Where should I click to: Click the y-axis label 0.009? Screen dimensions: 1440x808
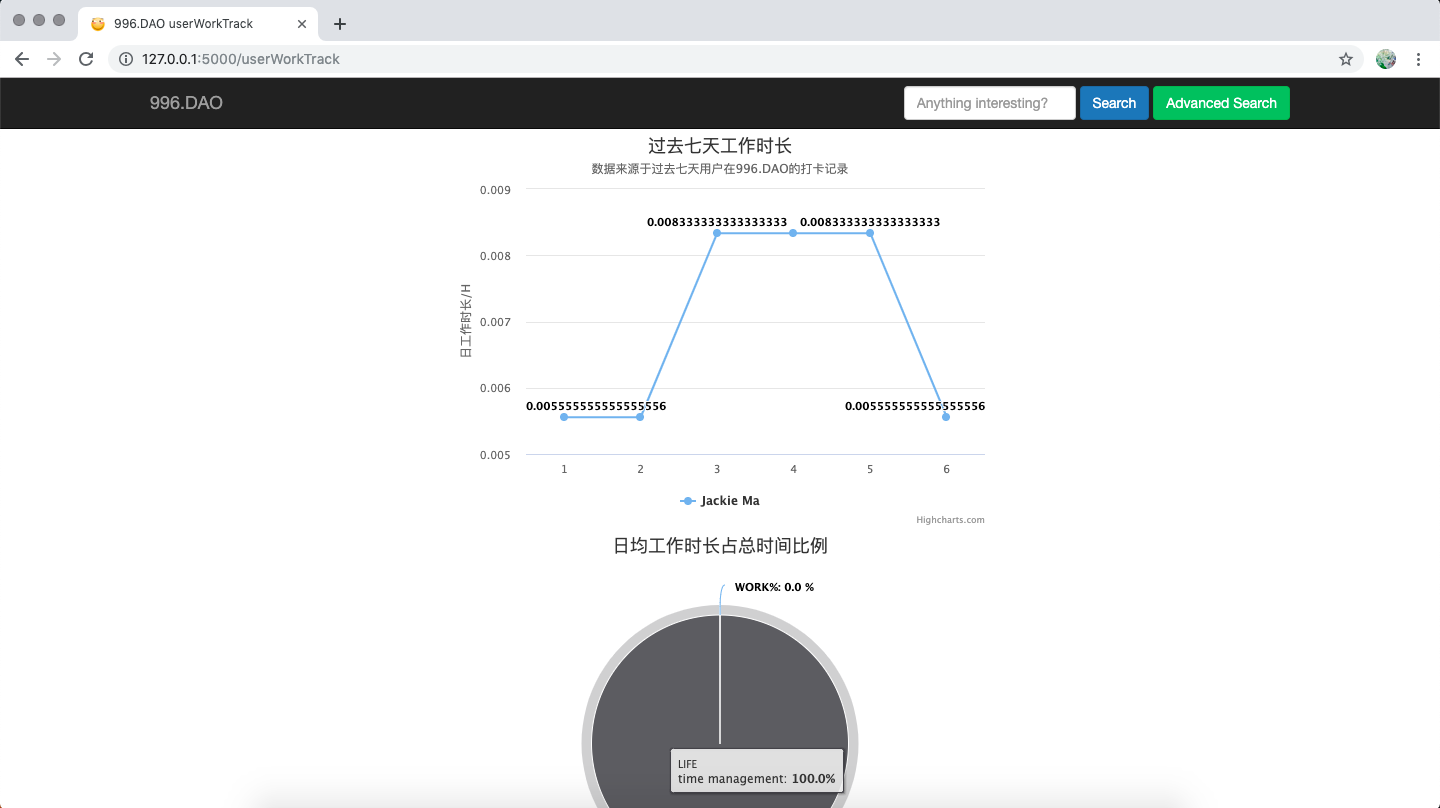tap(495, 190)
